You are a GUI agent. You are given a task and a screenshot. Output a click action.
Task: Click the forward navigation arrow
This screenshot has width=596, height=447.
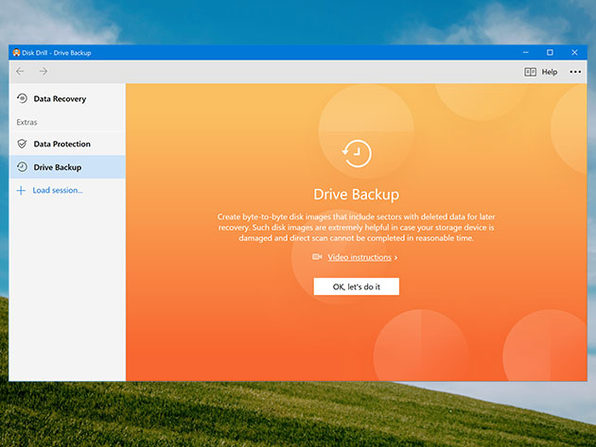tap(43, 71)
